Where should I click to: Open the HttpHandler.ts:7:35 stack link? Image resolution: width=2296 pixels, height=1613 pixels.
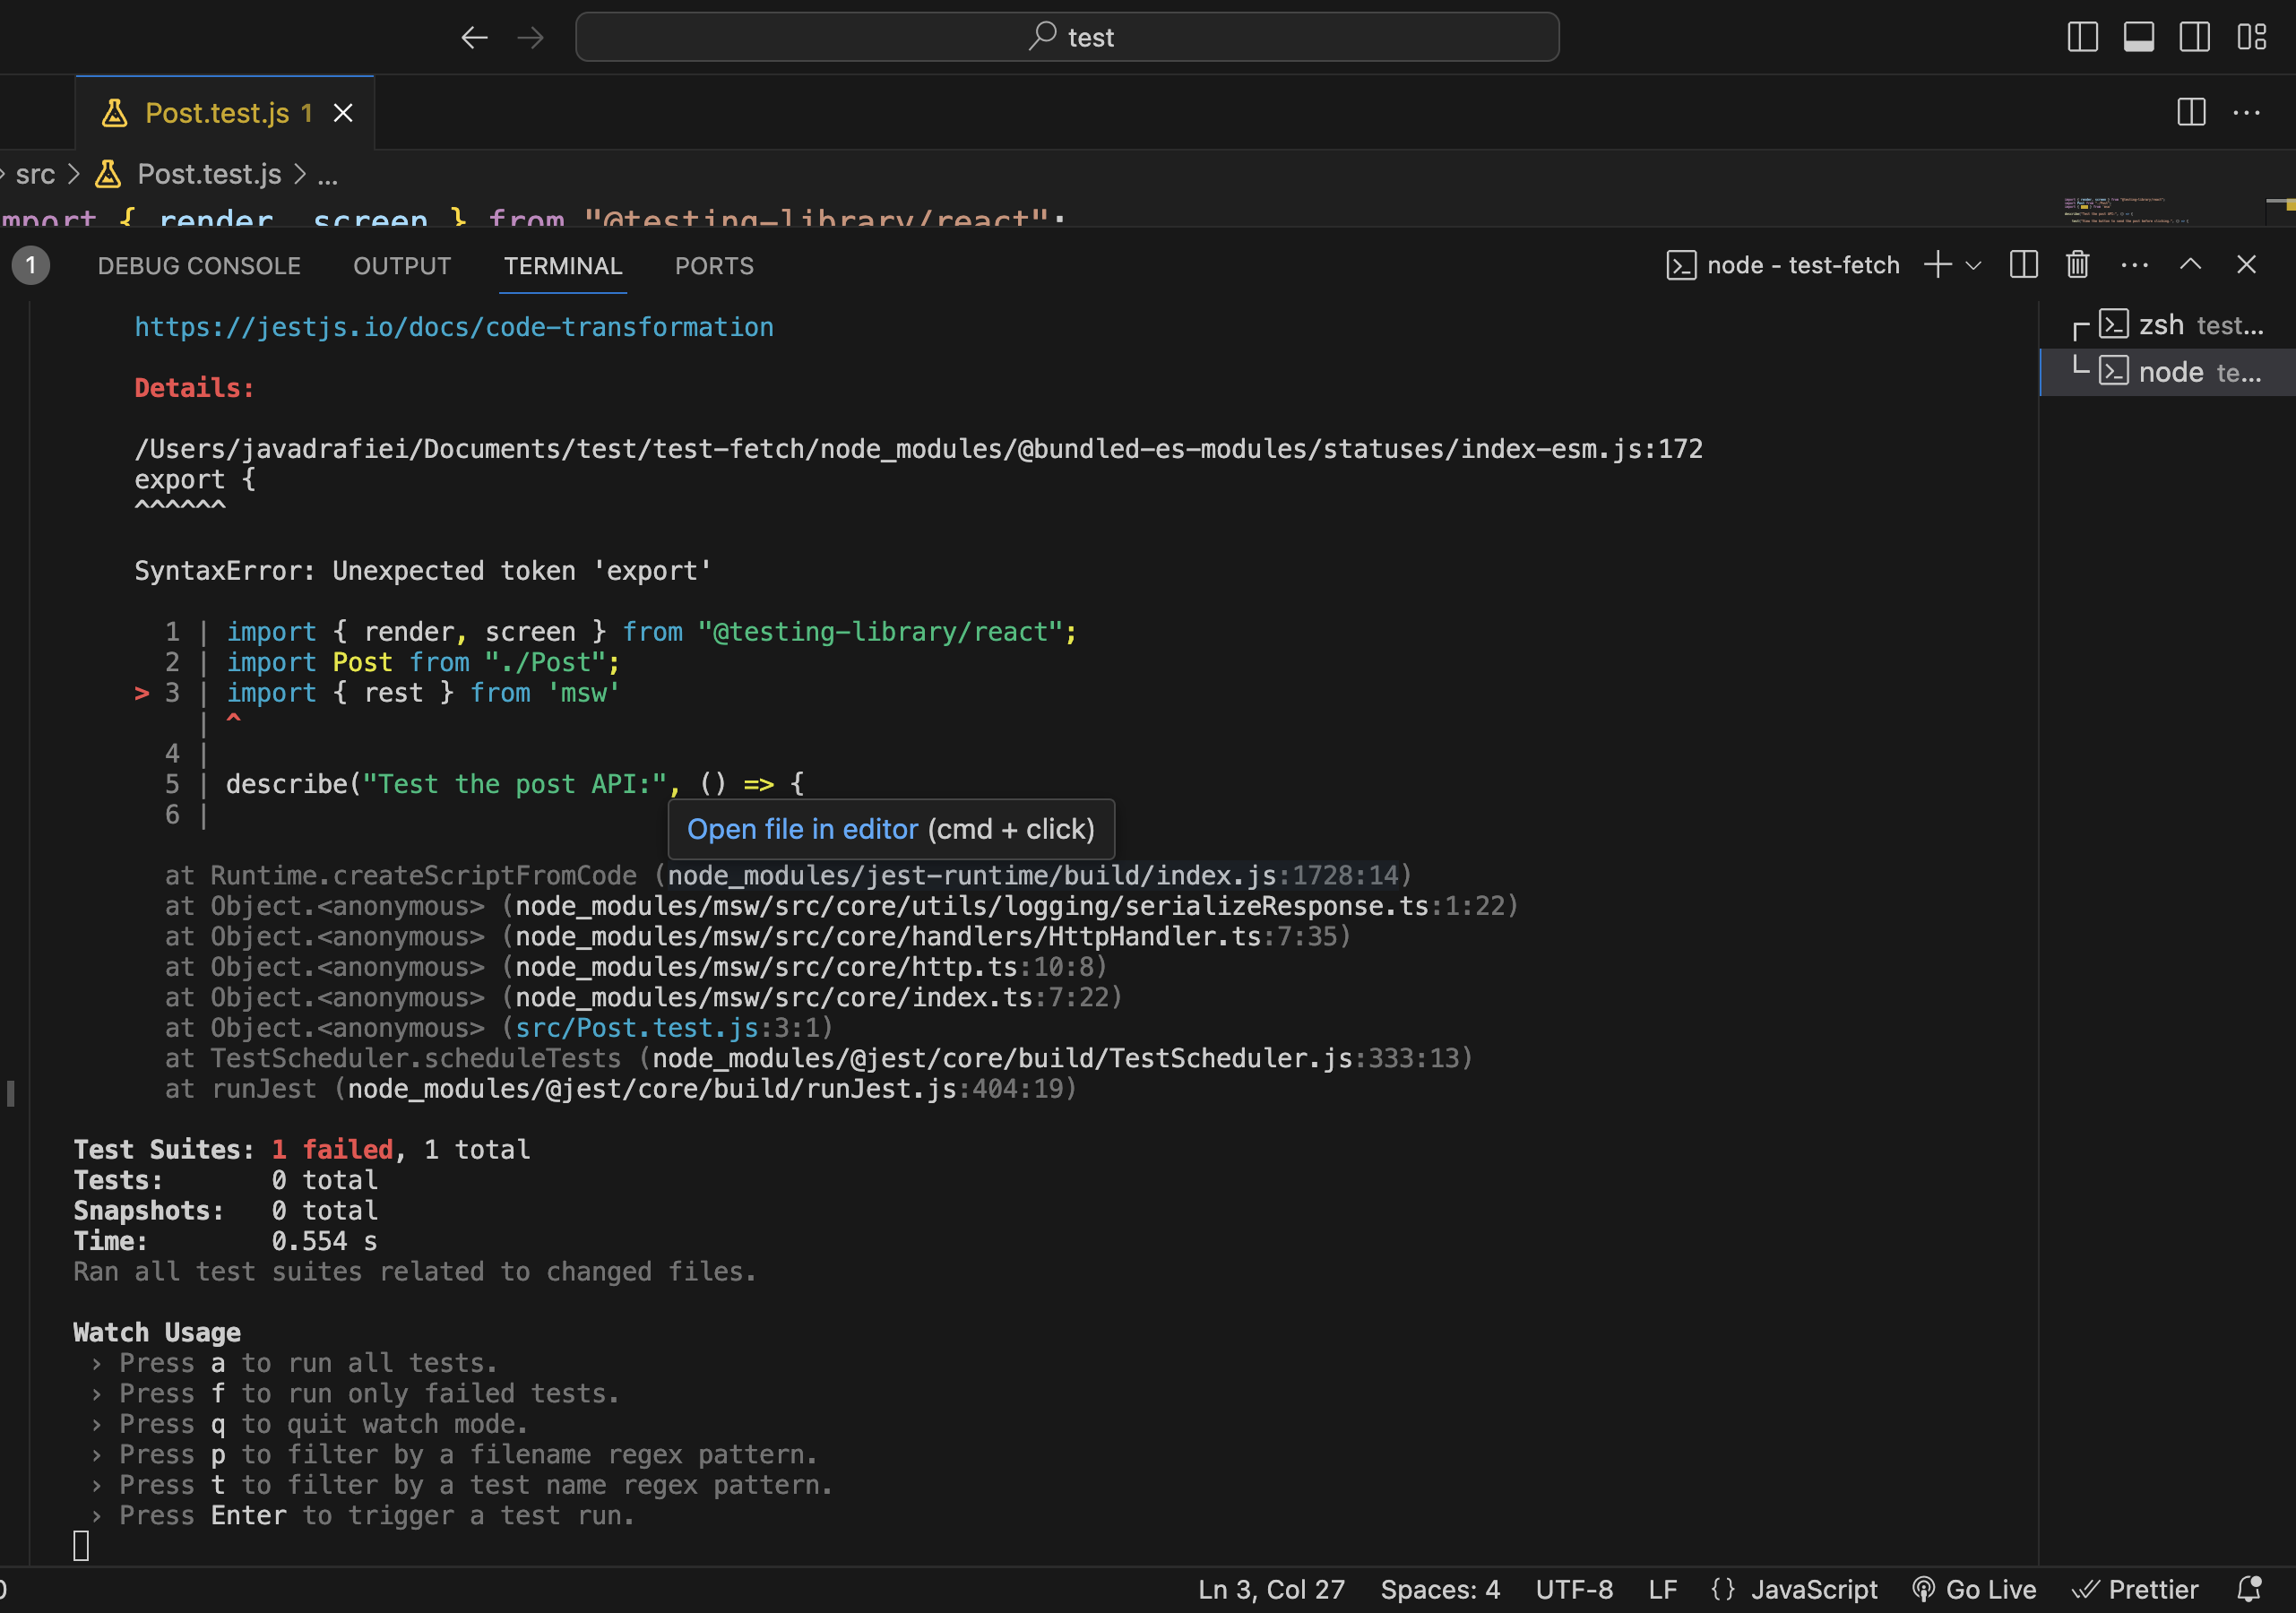coord(925,937)
